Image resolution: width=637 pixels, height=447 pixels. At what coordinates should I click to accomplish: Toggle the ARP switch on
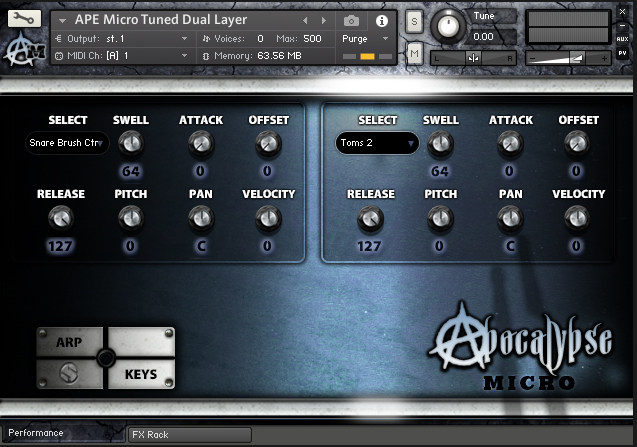coord(69,342)
